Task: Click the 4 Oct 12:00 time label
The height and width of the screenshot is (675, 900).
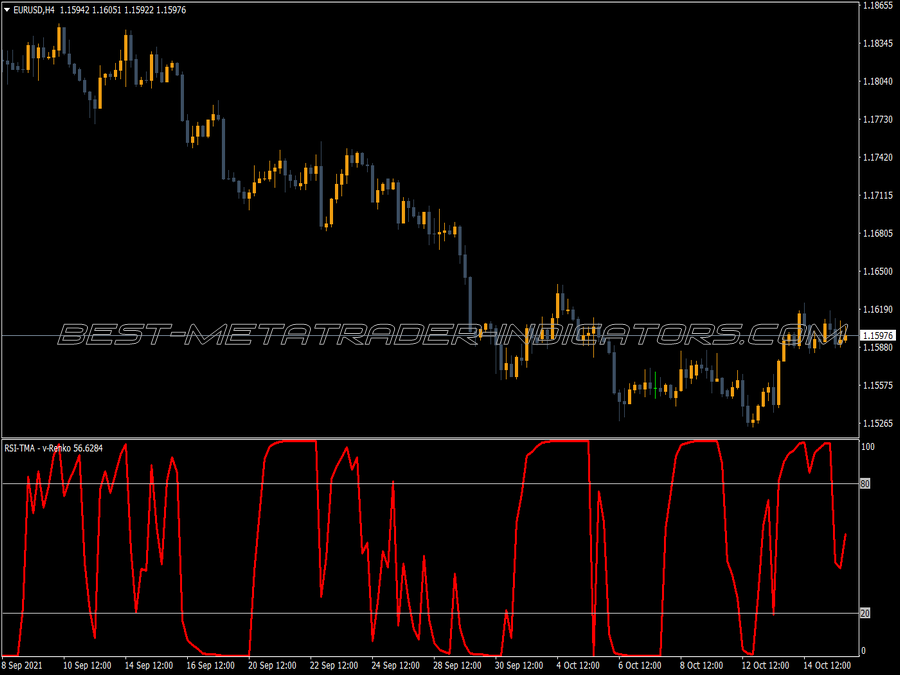Action: (578, 666)
